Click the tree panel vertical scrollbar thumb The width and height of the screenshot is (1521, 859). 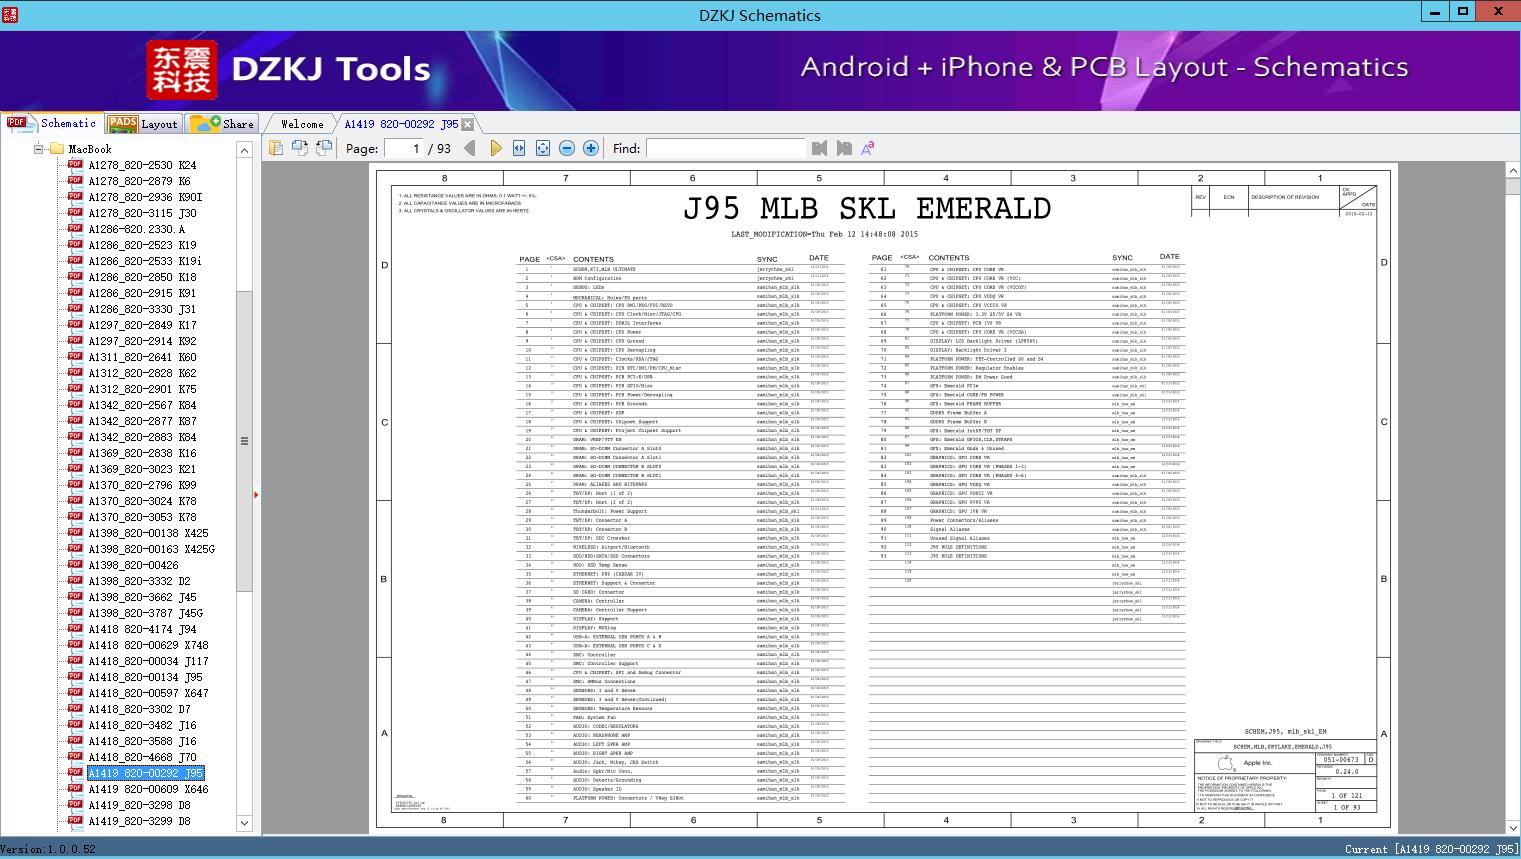(244, 441)
